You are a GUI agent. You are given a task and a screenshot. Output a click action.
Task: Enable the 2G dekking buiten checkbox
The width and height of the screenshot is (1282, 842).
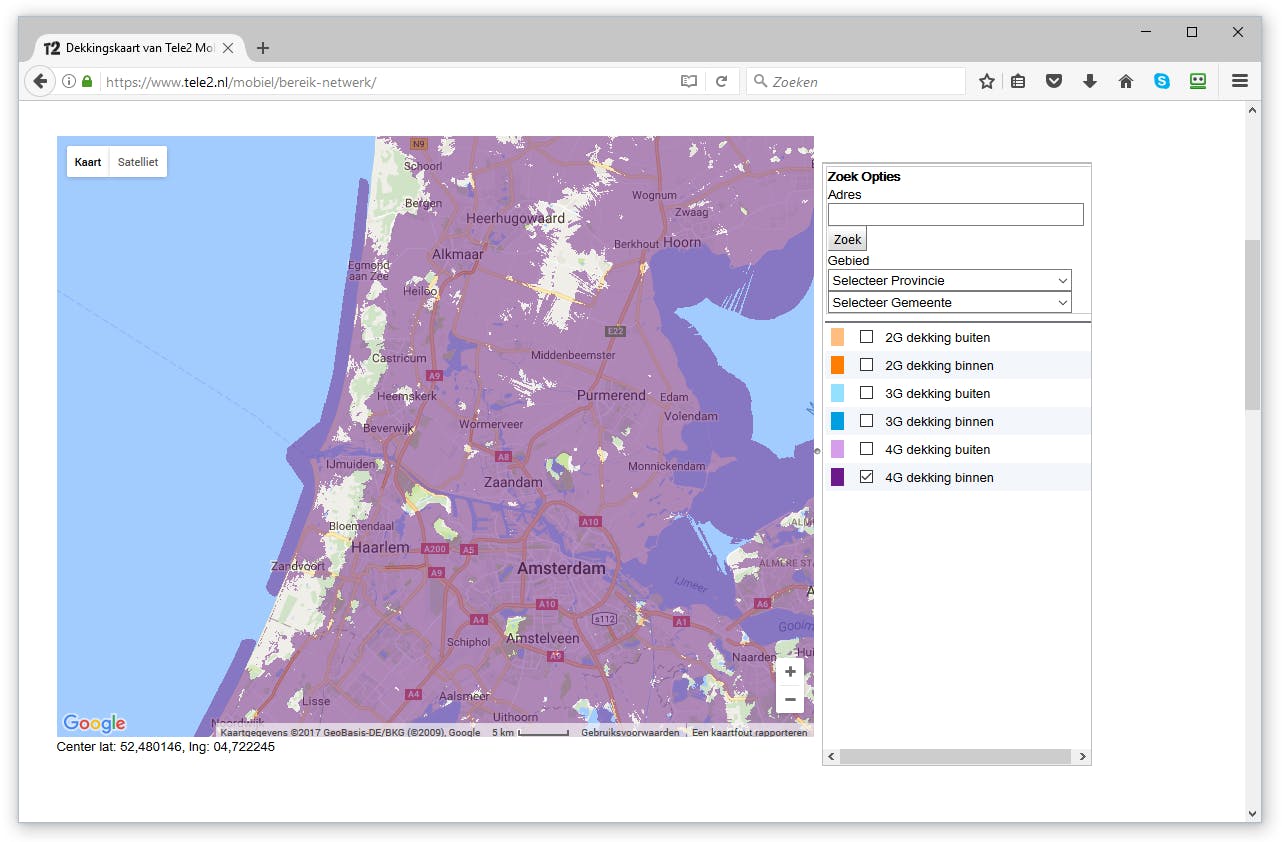pos(867,337)
